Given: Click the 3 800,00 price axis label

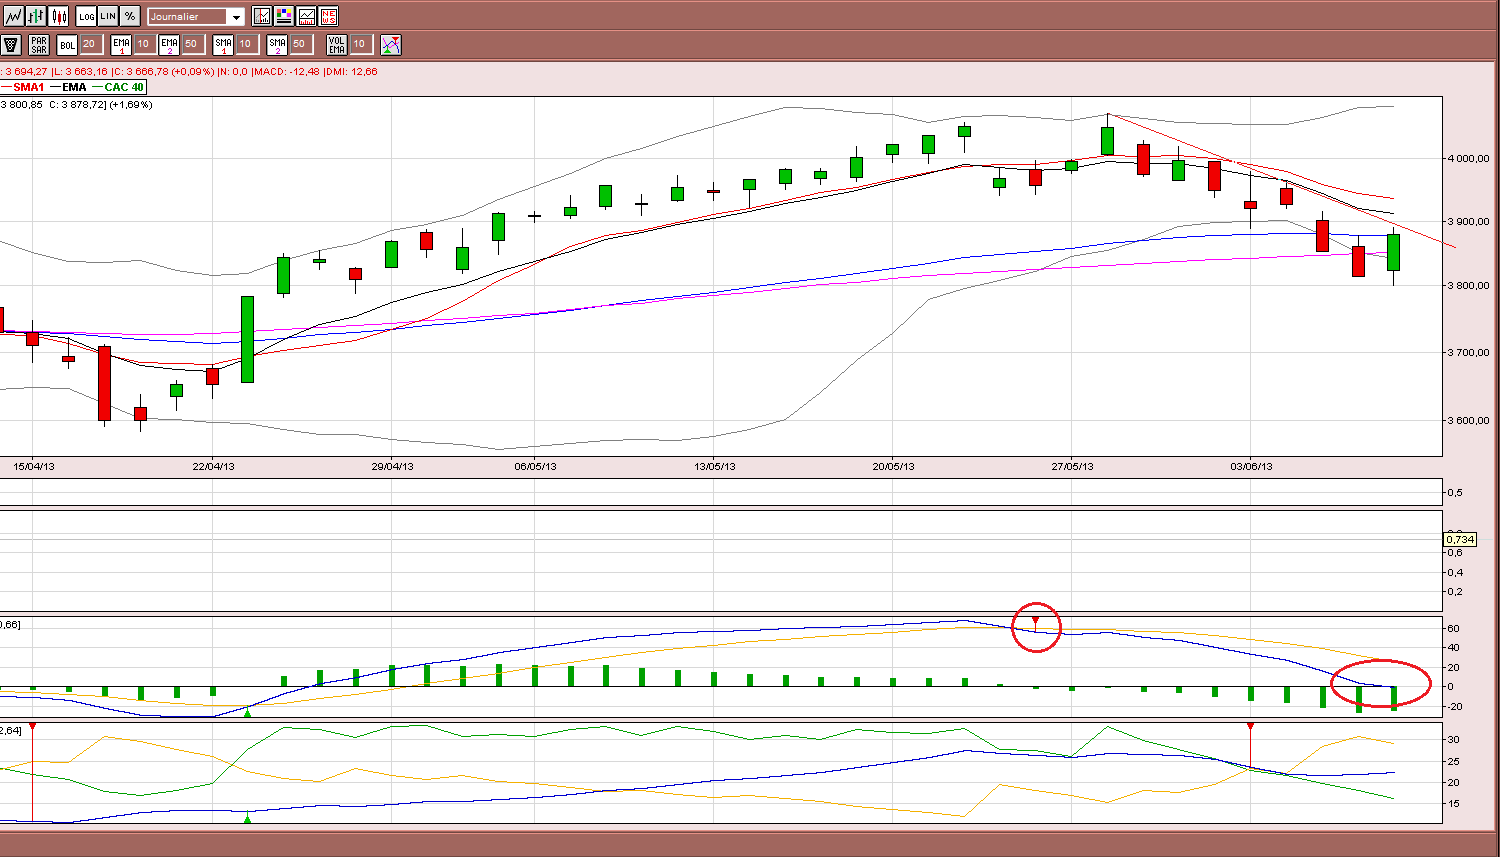Looking at the screenshot, I should pyautogui.click(x=1470, y=286).
